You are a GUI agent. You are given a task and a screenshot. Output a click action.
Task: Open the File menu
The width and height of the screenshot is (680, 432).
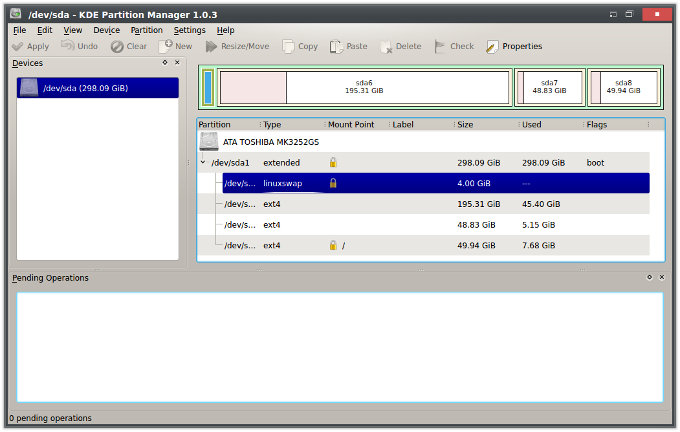pos(20,30)
